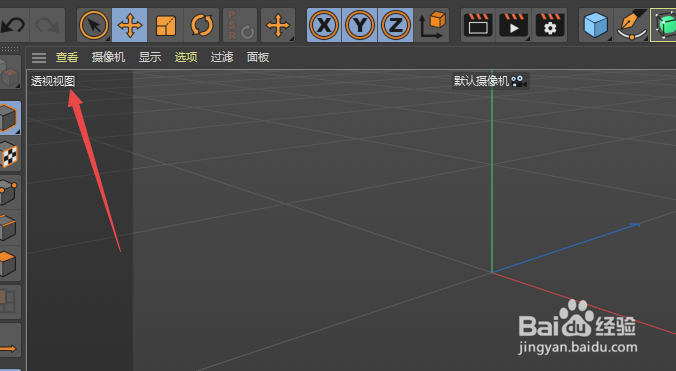Viewport: 676px width, 371px height.
Task: Render to Picture Viewer icon
Action: (x=513, y=25)
